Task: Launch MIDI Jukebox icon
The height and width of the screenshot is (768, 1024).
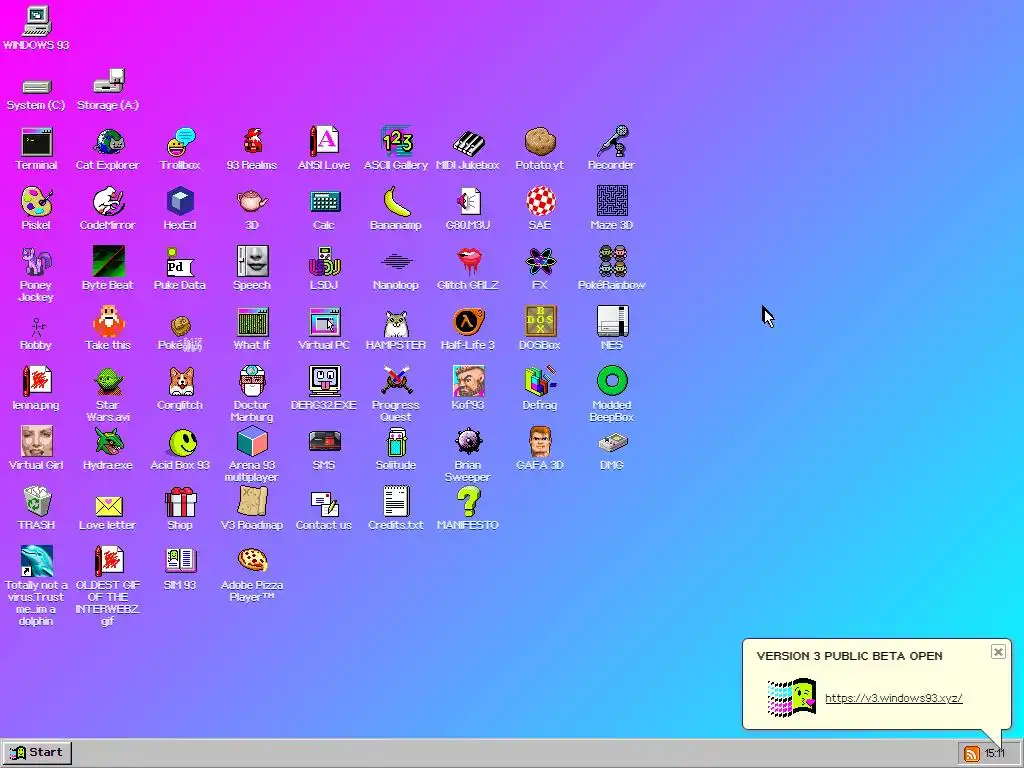Action: [x=468, y=142]
